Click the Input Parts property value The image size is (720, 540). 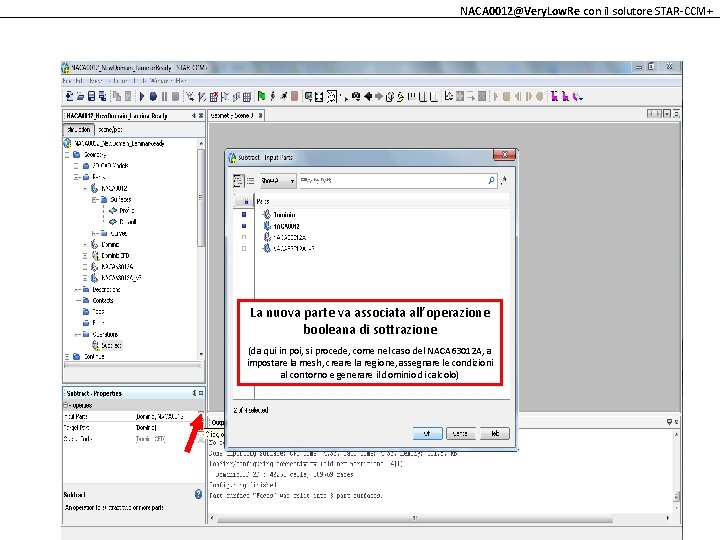[160, 416]
